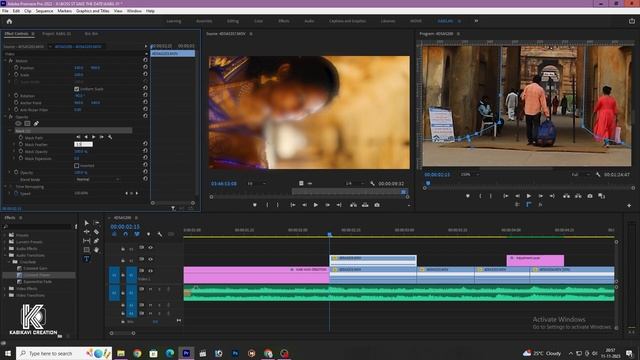Expand Video Effects folder
Viewport: 640px width, 360px height.
point(5,289)
